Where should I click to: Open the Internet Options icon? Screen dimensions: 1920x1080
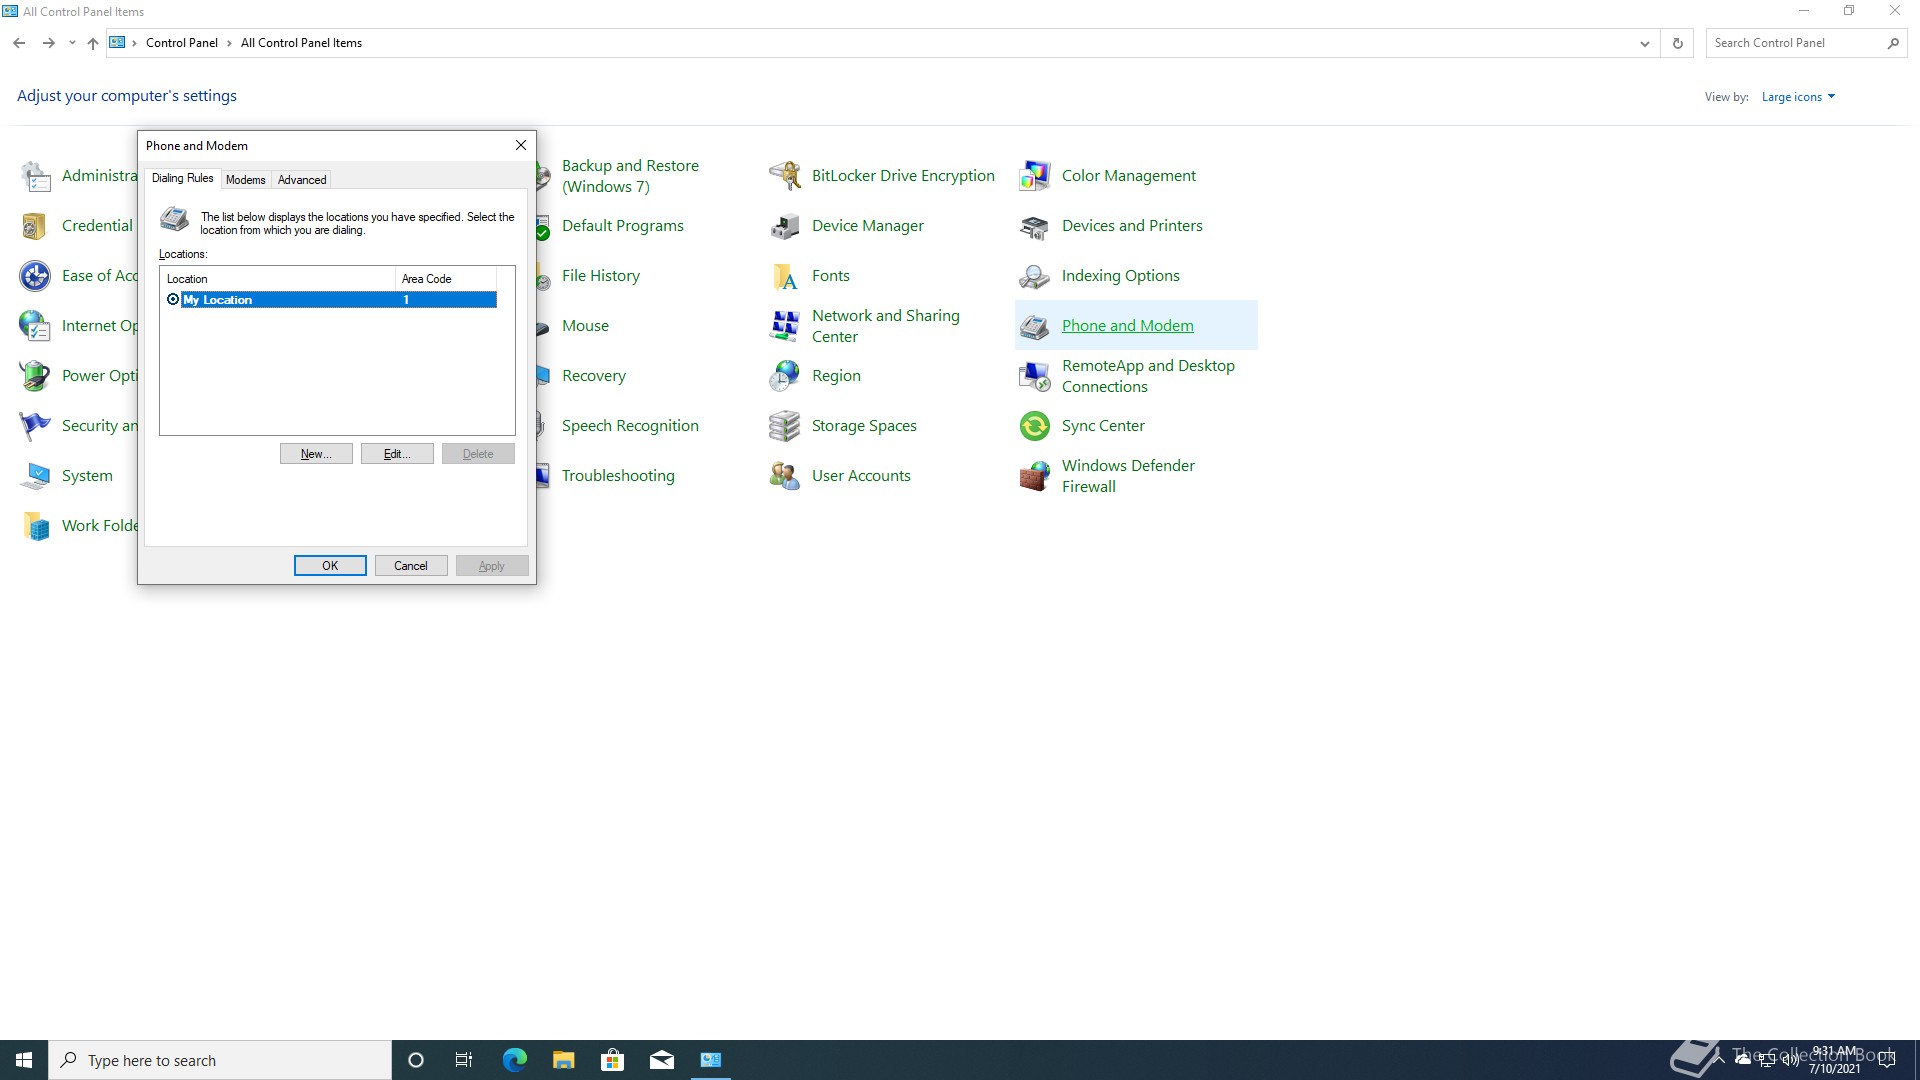click(x=35, y=326)
